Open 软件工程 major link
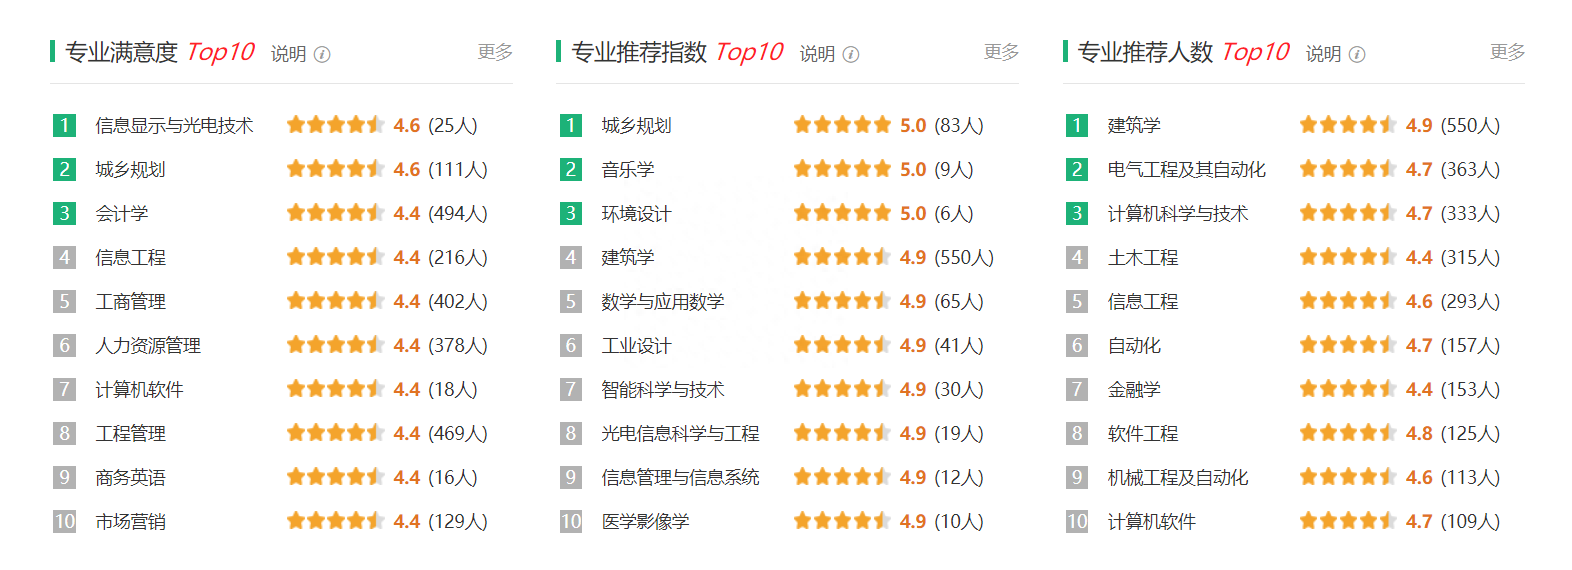Viewport: 1572px width, 570px height. pyautogui.click(x=1143, y=433)
